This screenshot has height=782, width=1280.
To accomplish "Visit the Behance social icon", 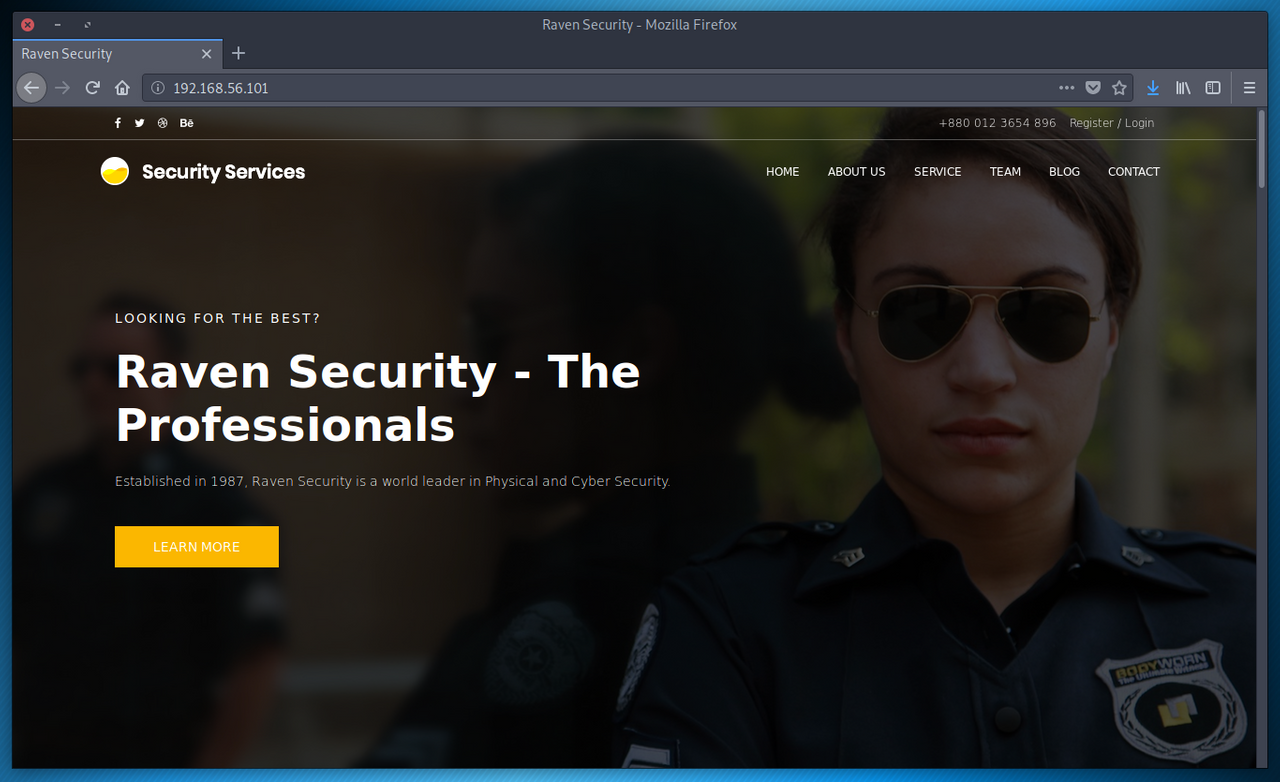I will [187, 123].
